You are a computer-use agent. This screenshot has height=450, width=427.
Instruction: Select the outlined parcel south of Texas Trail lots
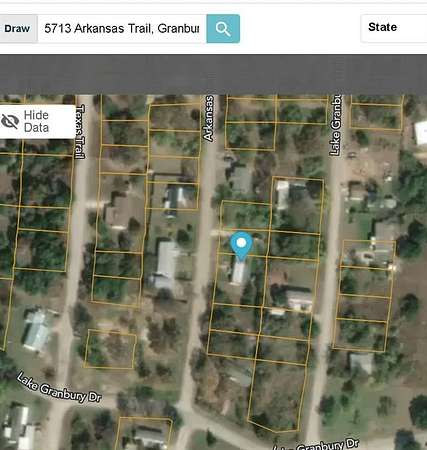tap(110, 349)
